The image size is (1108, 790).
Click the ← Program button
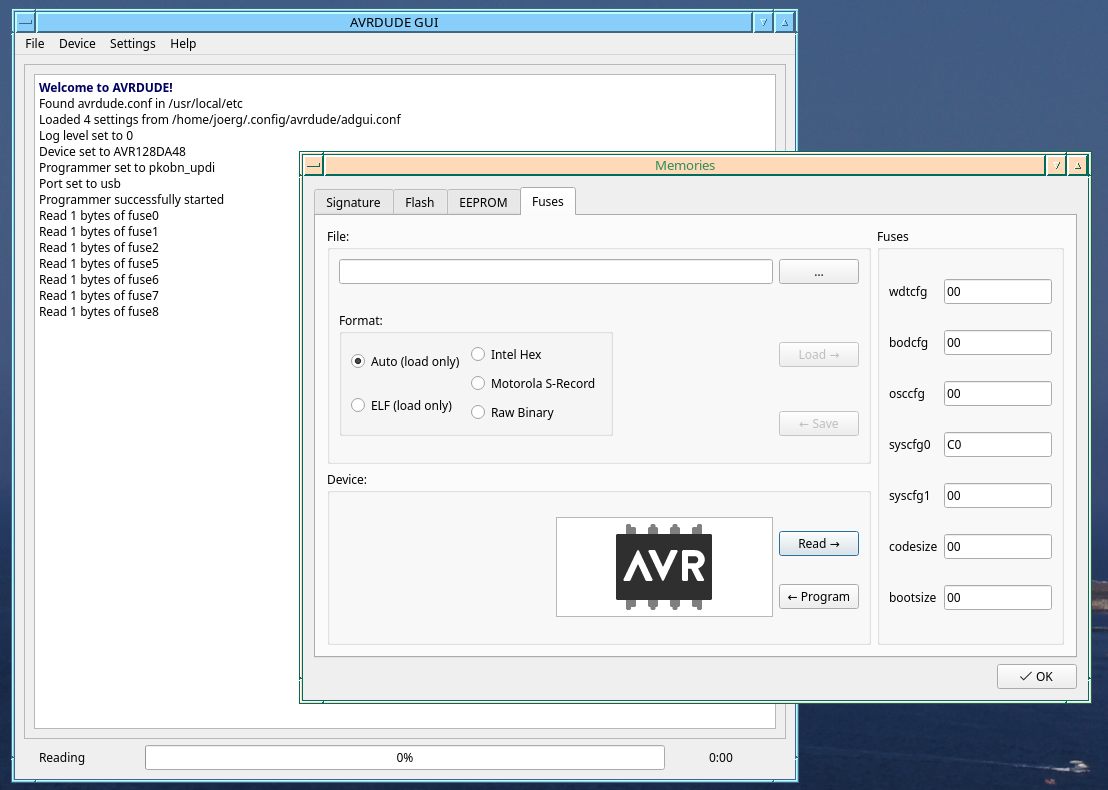coord(819,596)
